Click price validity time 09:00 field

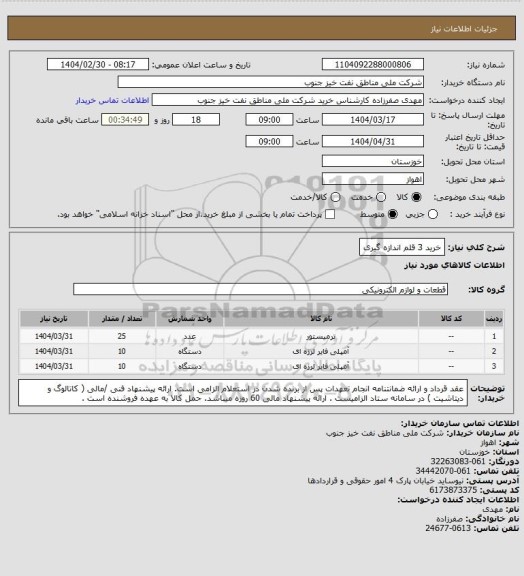coord(269,141)
